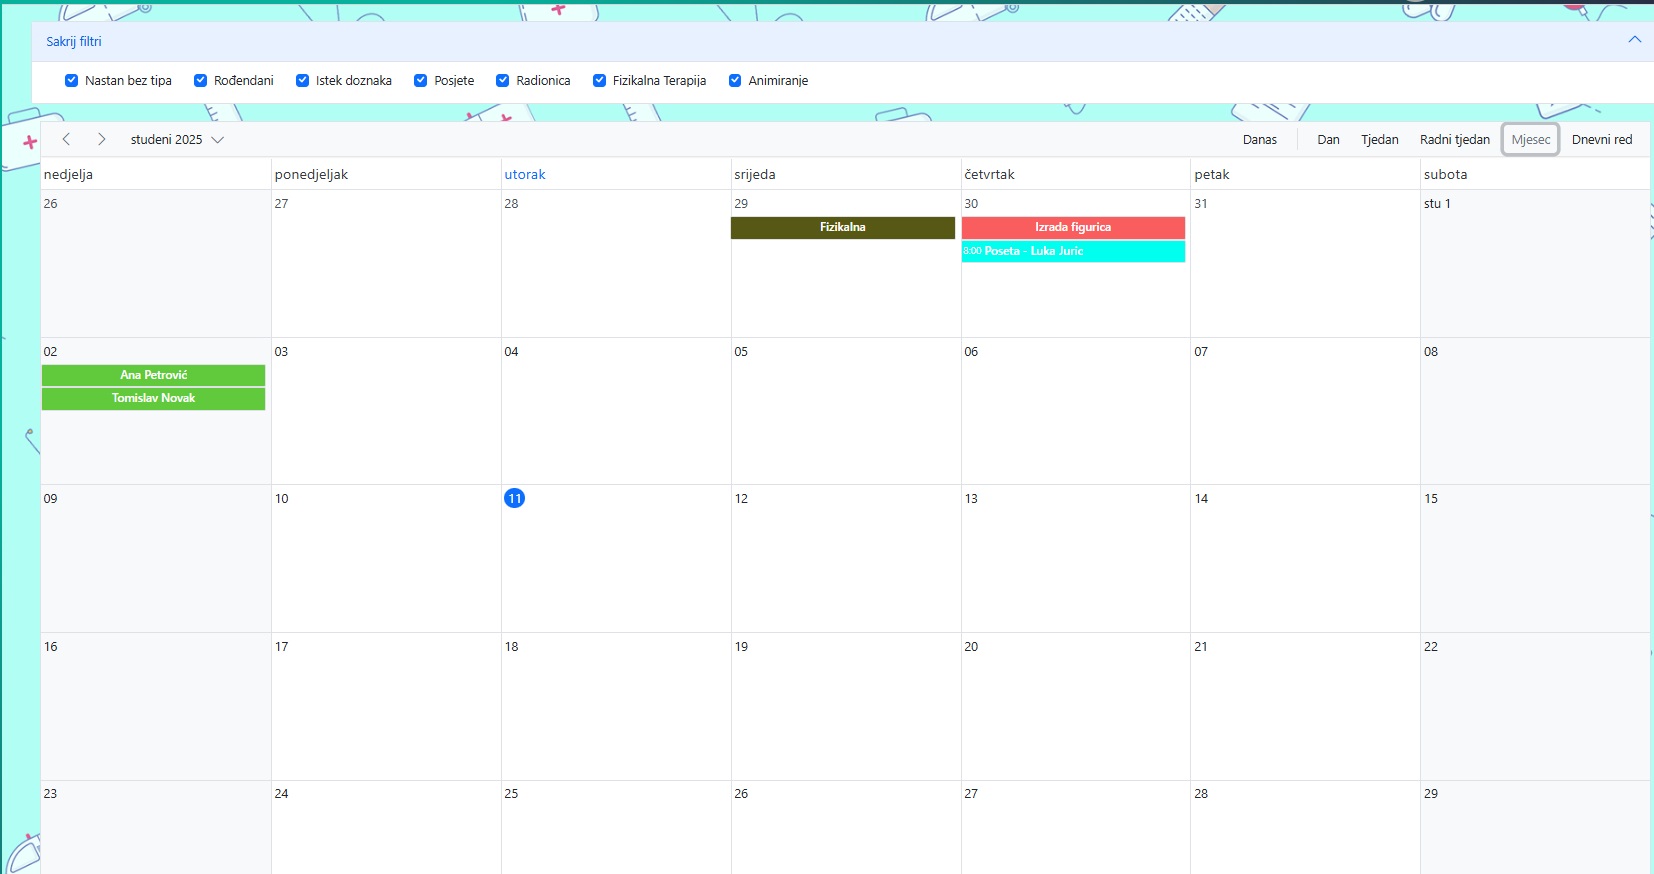Uncheck the Nastan bez tipa filter
The width and height of the screenshot is (1654, 874).
71,81
